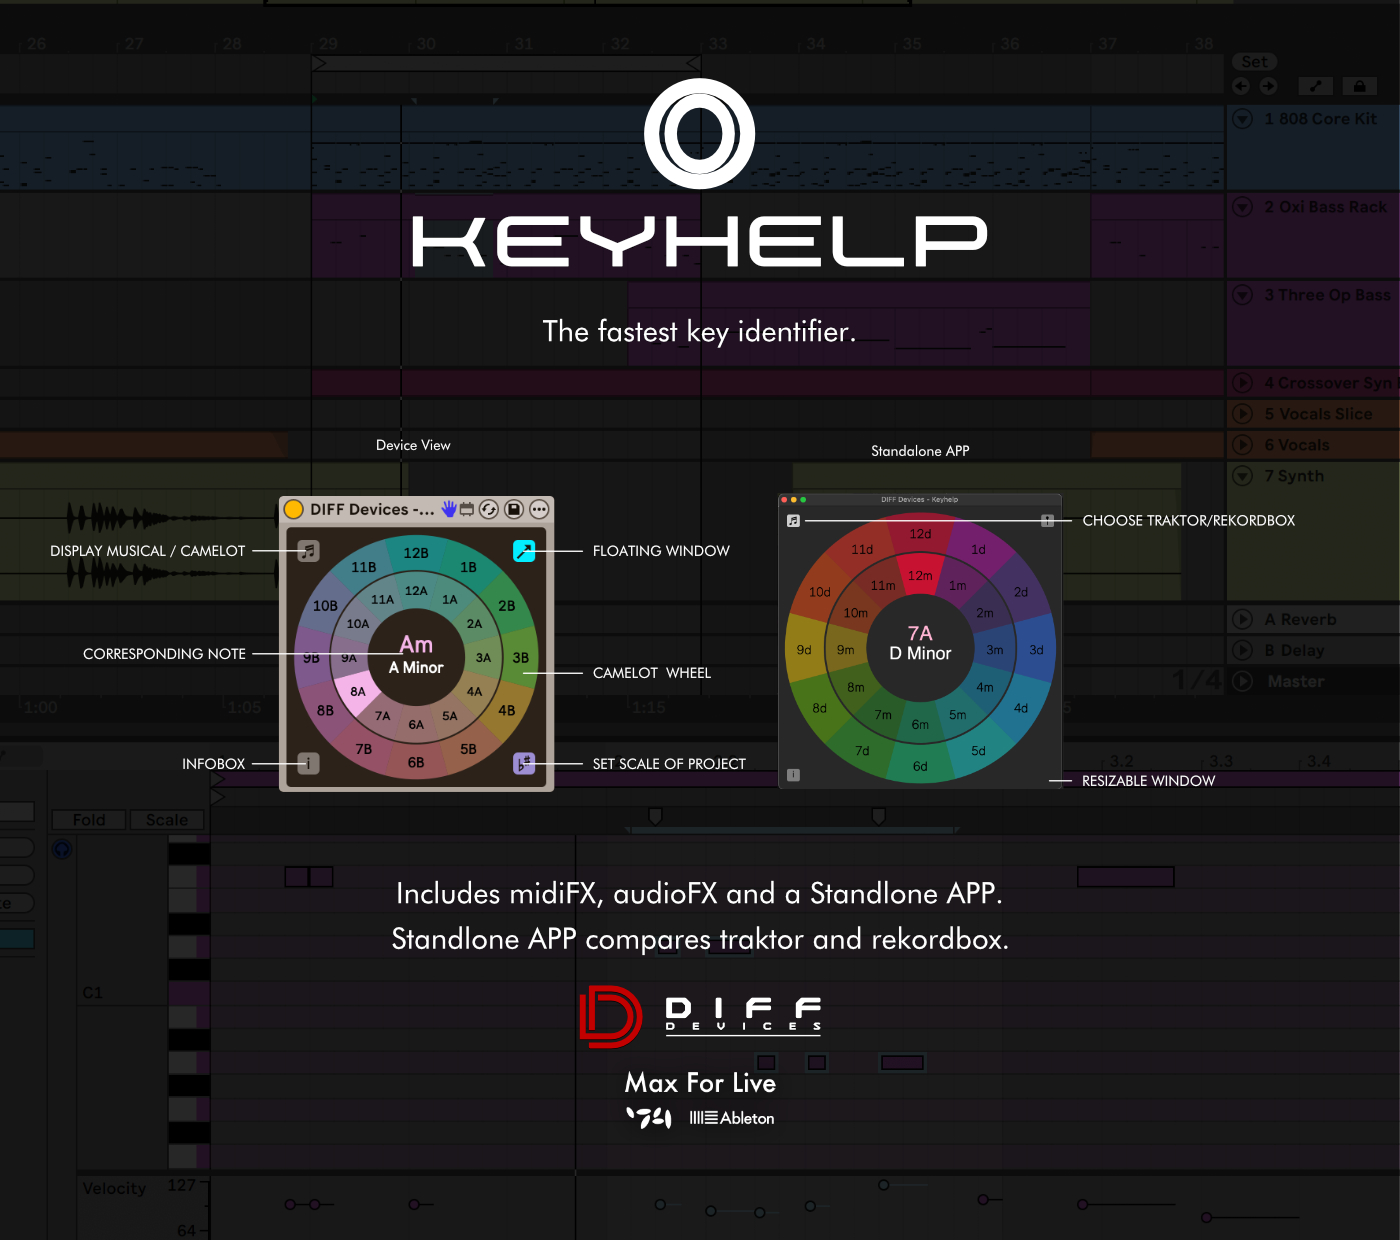This screenshot has width=1400, height=1240.
Task: Select the 12m segment in Standalone wheel
Action: (920, 576)
